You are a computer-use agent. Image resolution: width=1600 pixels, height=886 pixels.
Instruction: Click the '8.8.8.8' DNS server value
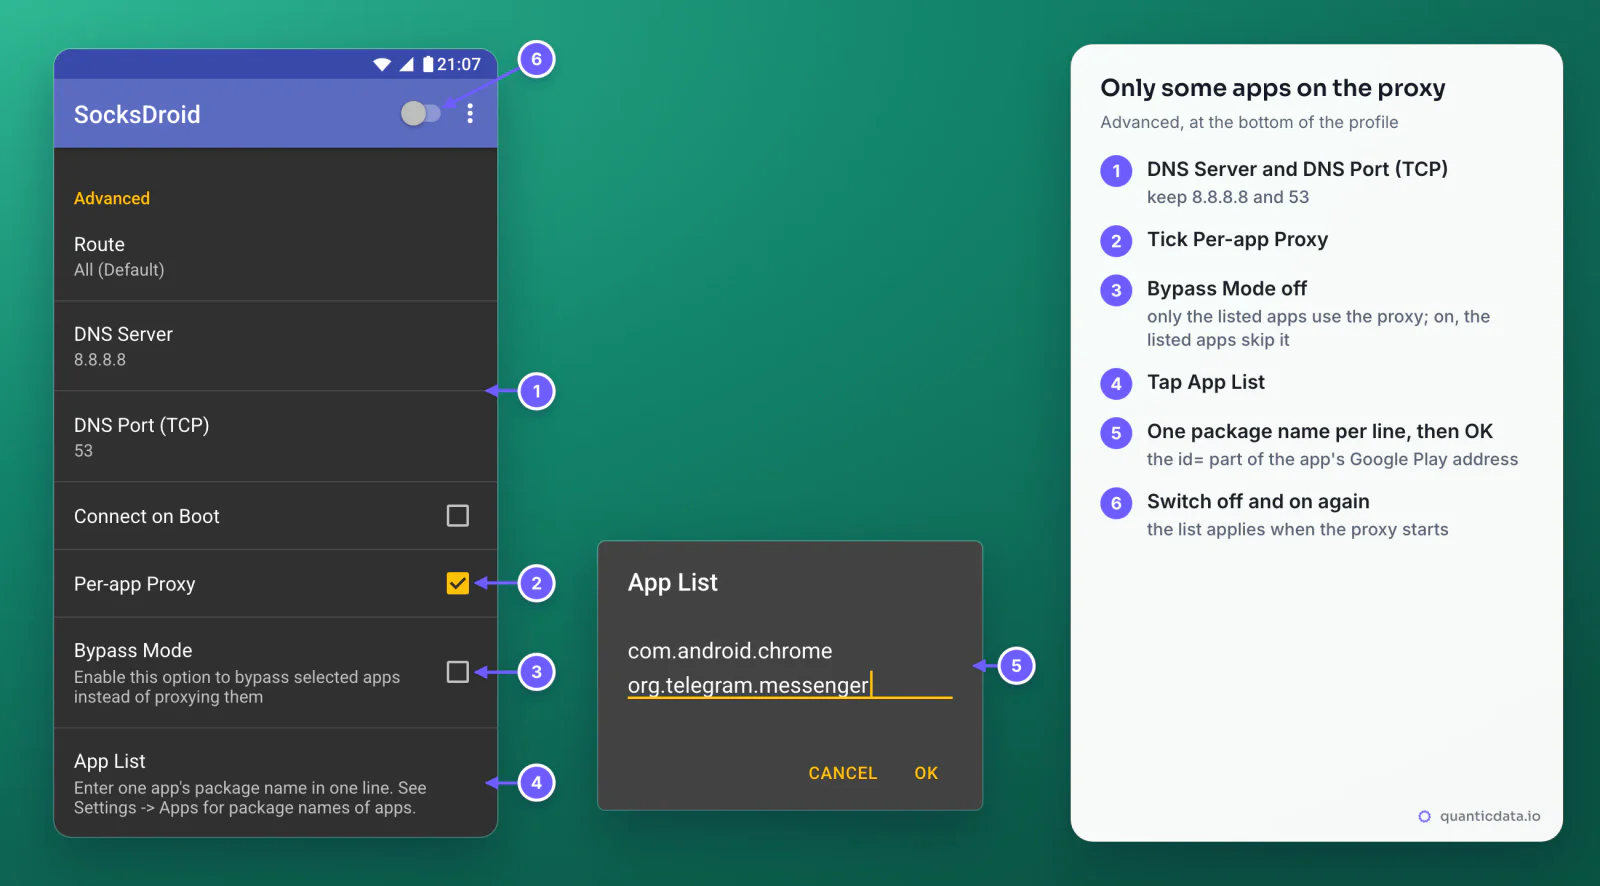(100, 360)
